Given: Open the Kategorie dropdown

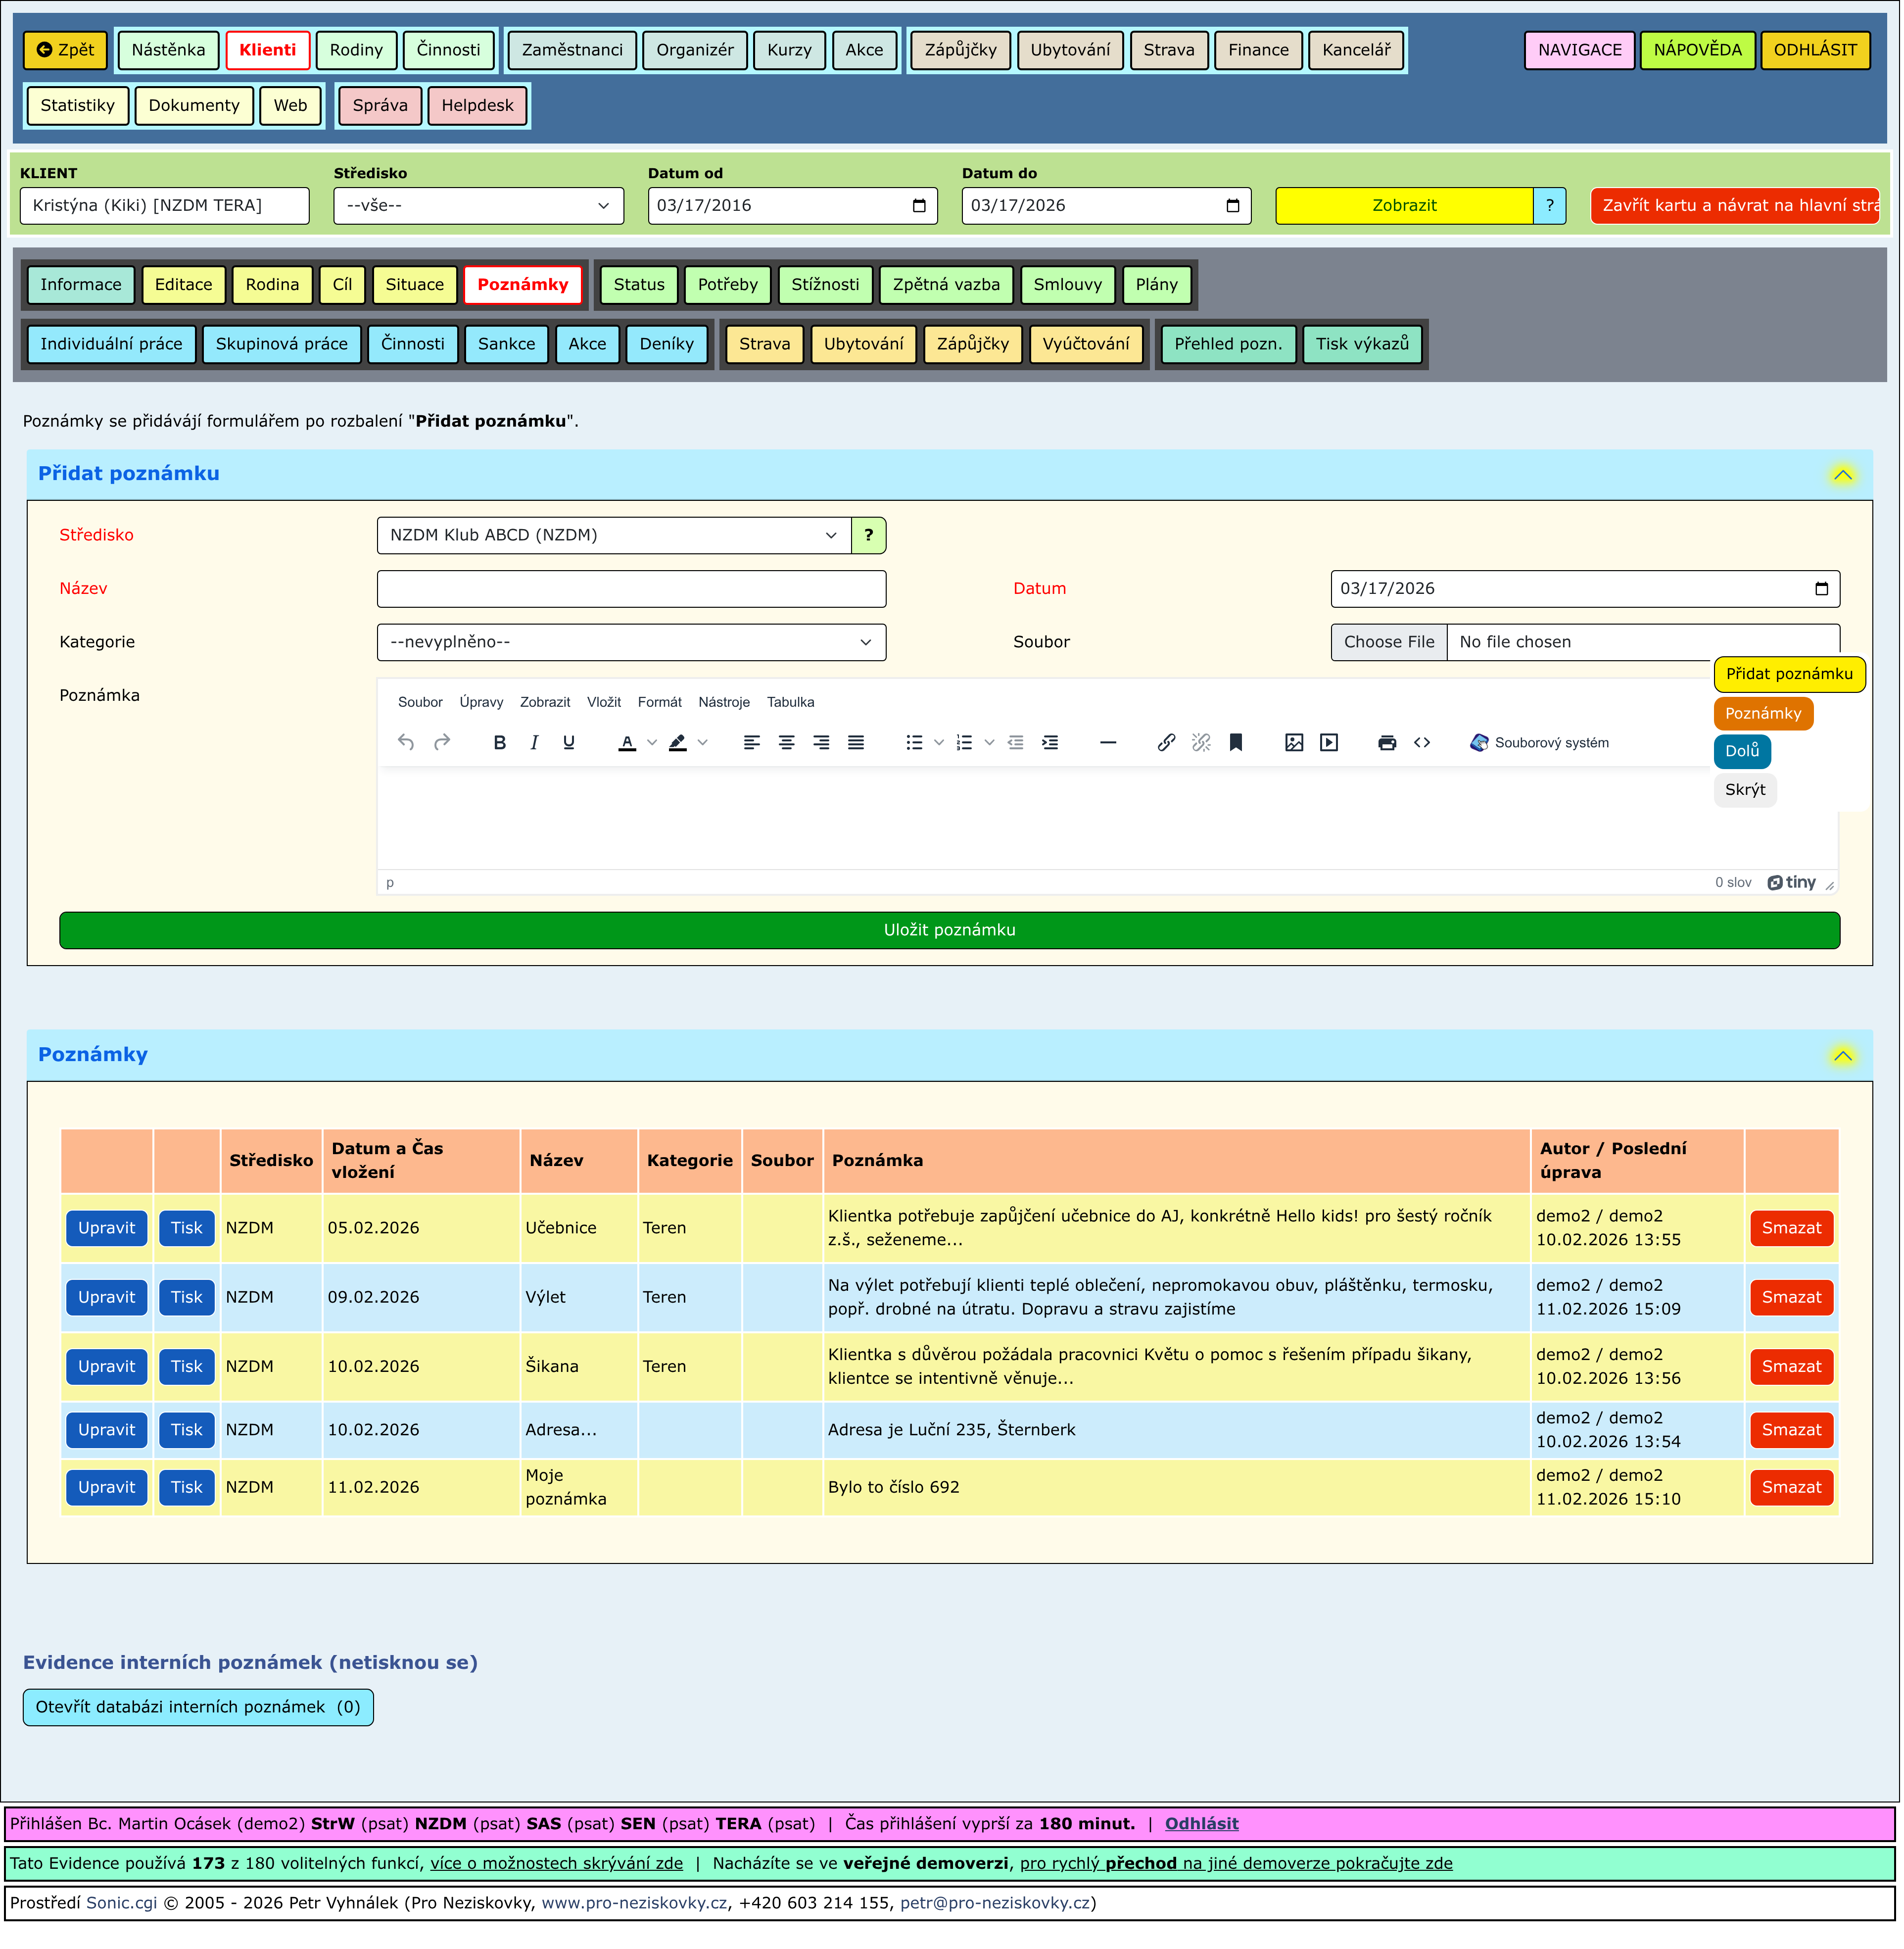Looking at the screenshot, I should (631, 643).
